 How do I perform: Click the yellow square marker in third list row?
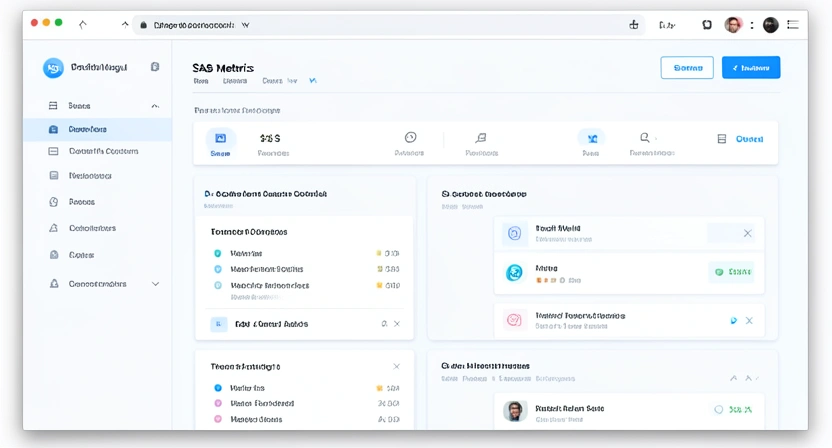click(x=379, y=285)
